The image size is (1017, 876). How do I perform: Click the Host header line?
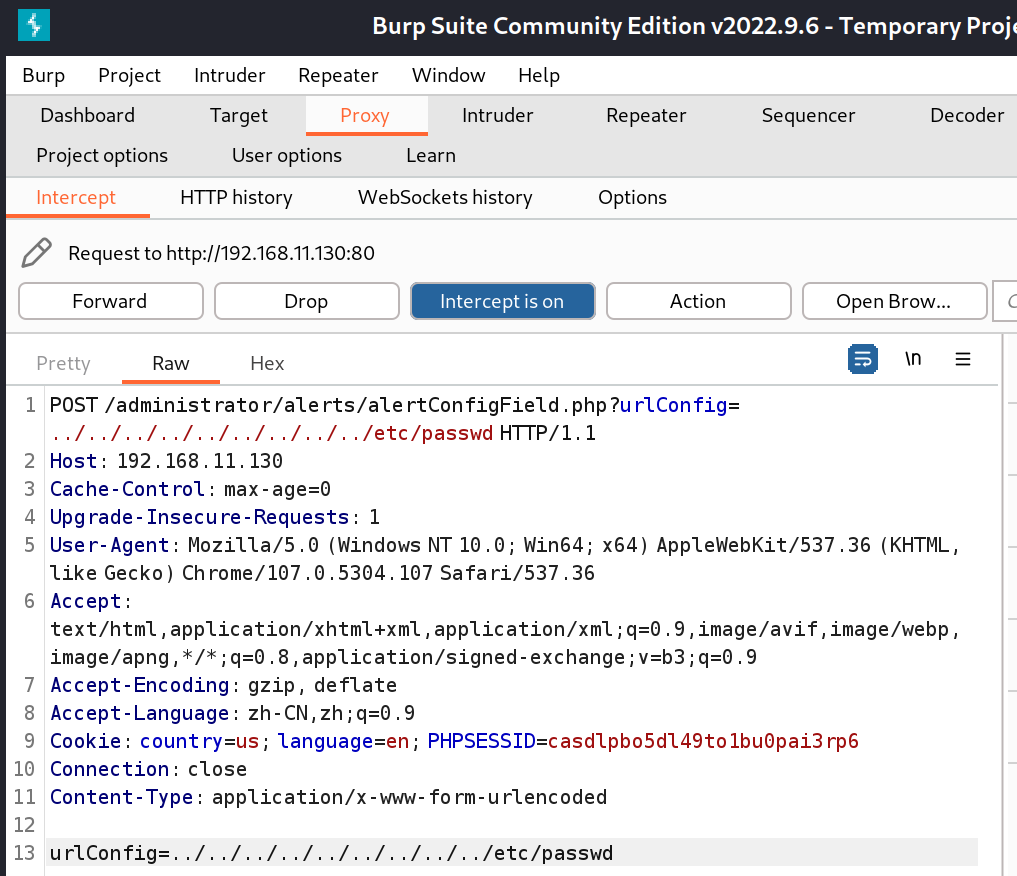(166, 461)
